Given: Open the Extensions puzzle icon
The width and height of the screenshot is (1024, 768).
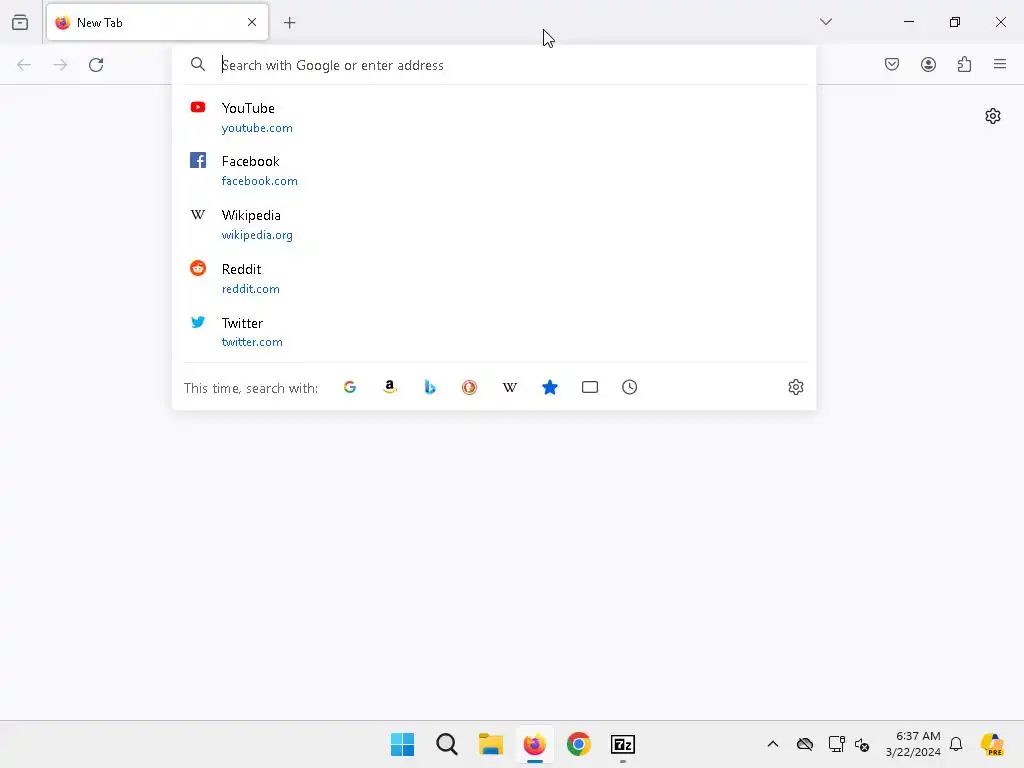Looking at the screenshot, I should pos(964,64).
